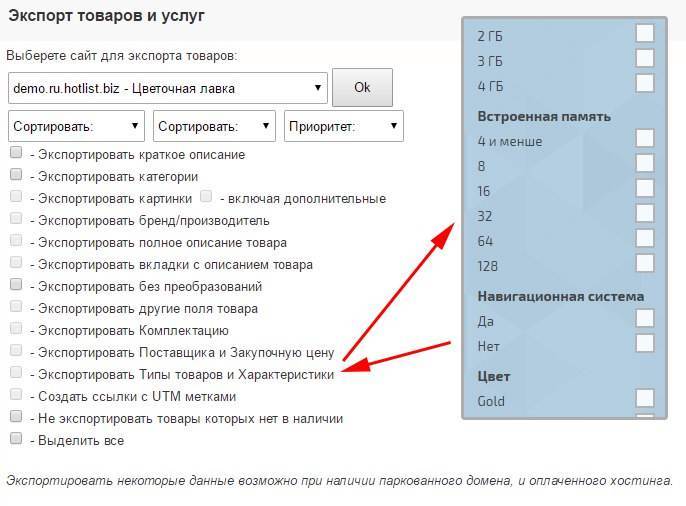This screenshot has width=686, height=506.
Task: Check Выделить все checkbox
Action: (x=16, y=439)
